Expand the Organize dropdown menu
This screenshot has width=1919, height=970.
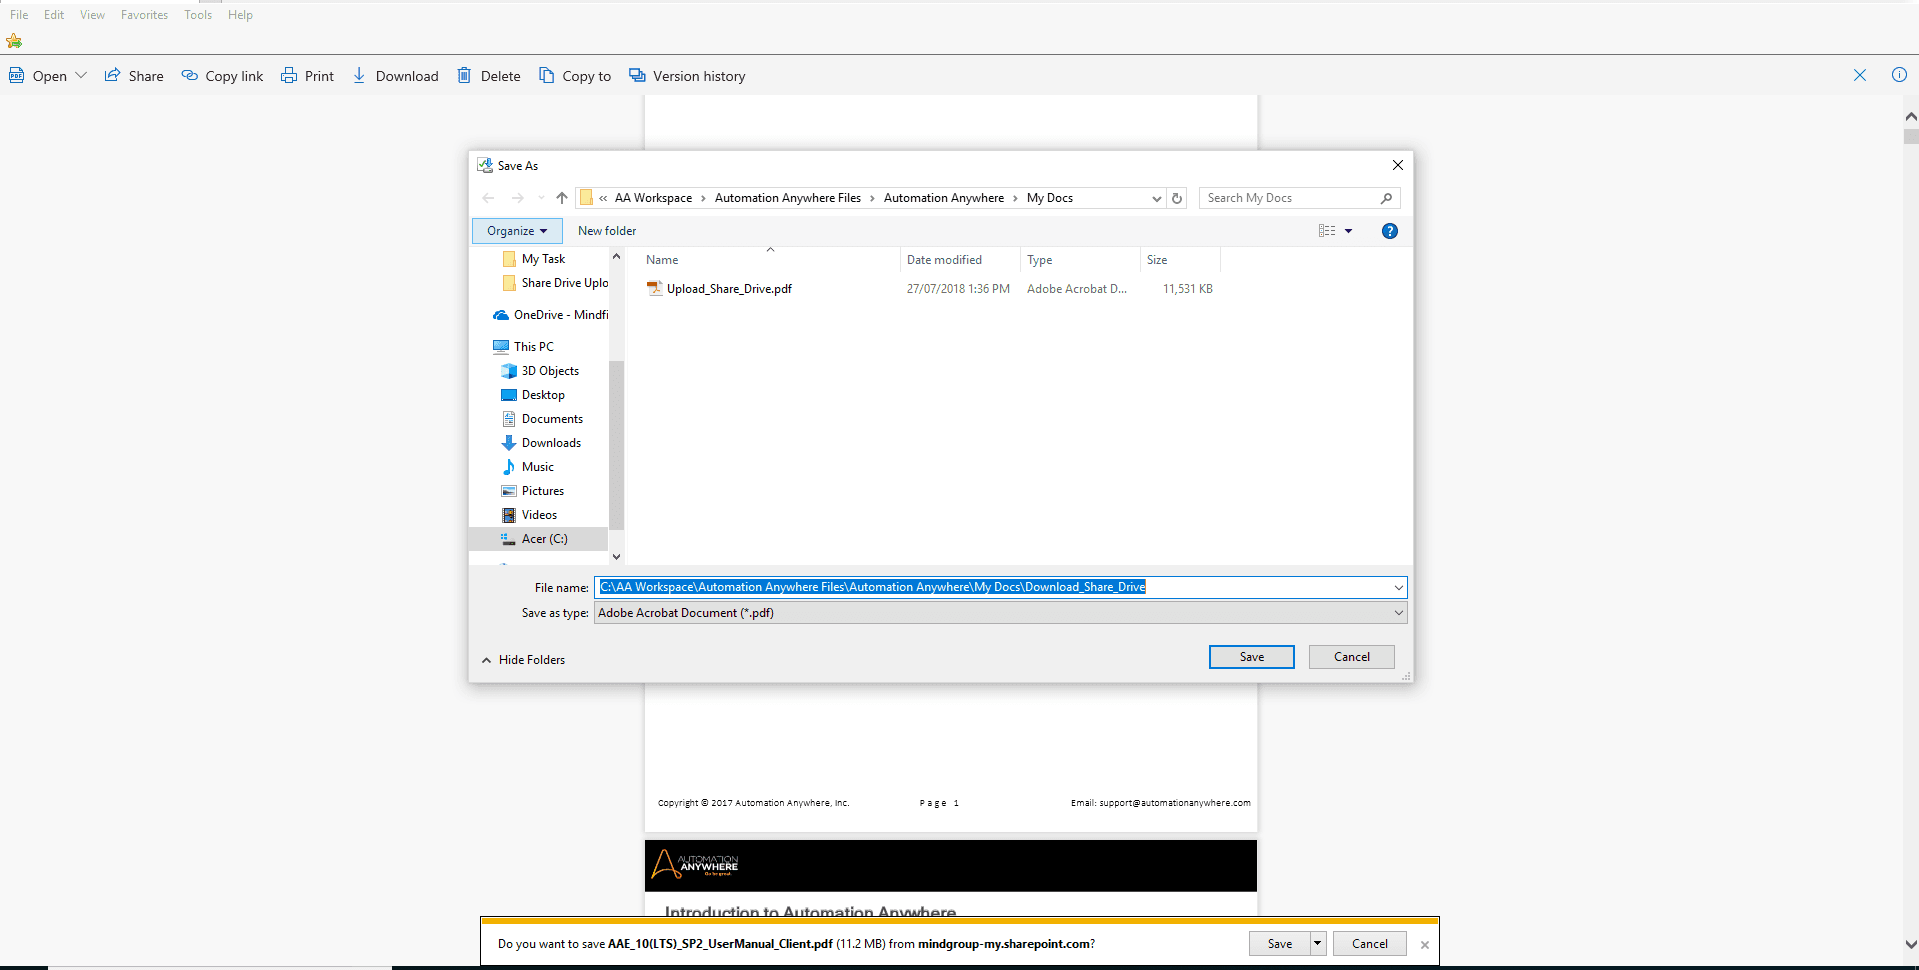pyautogui.click(x=517, y=231)
